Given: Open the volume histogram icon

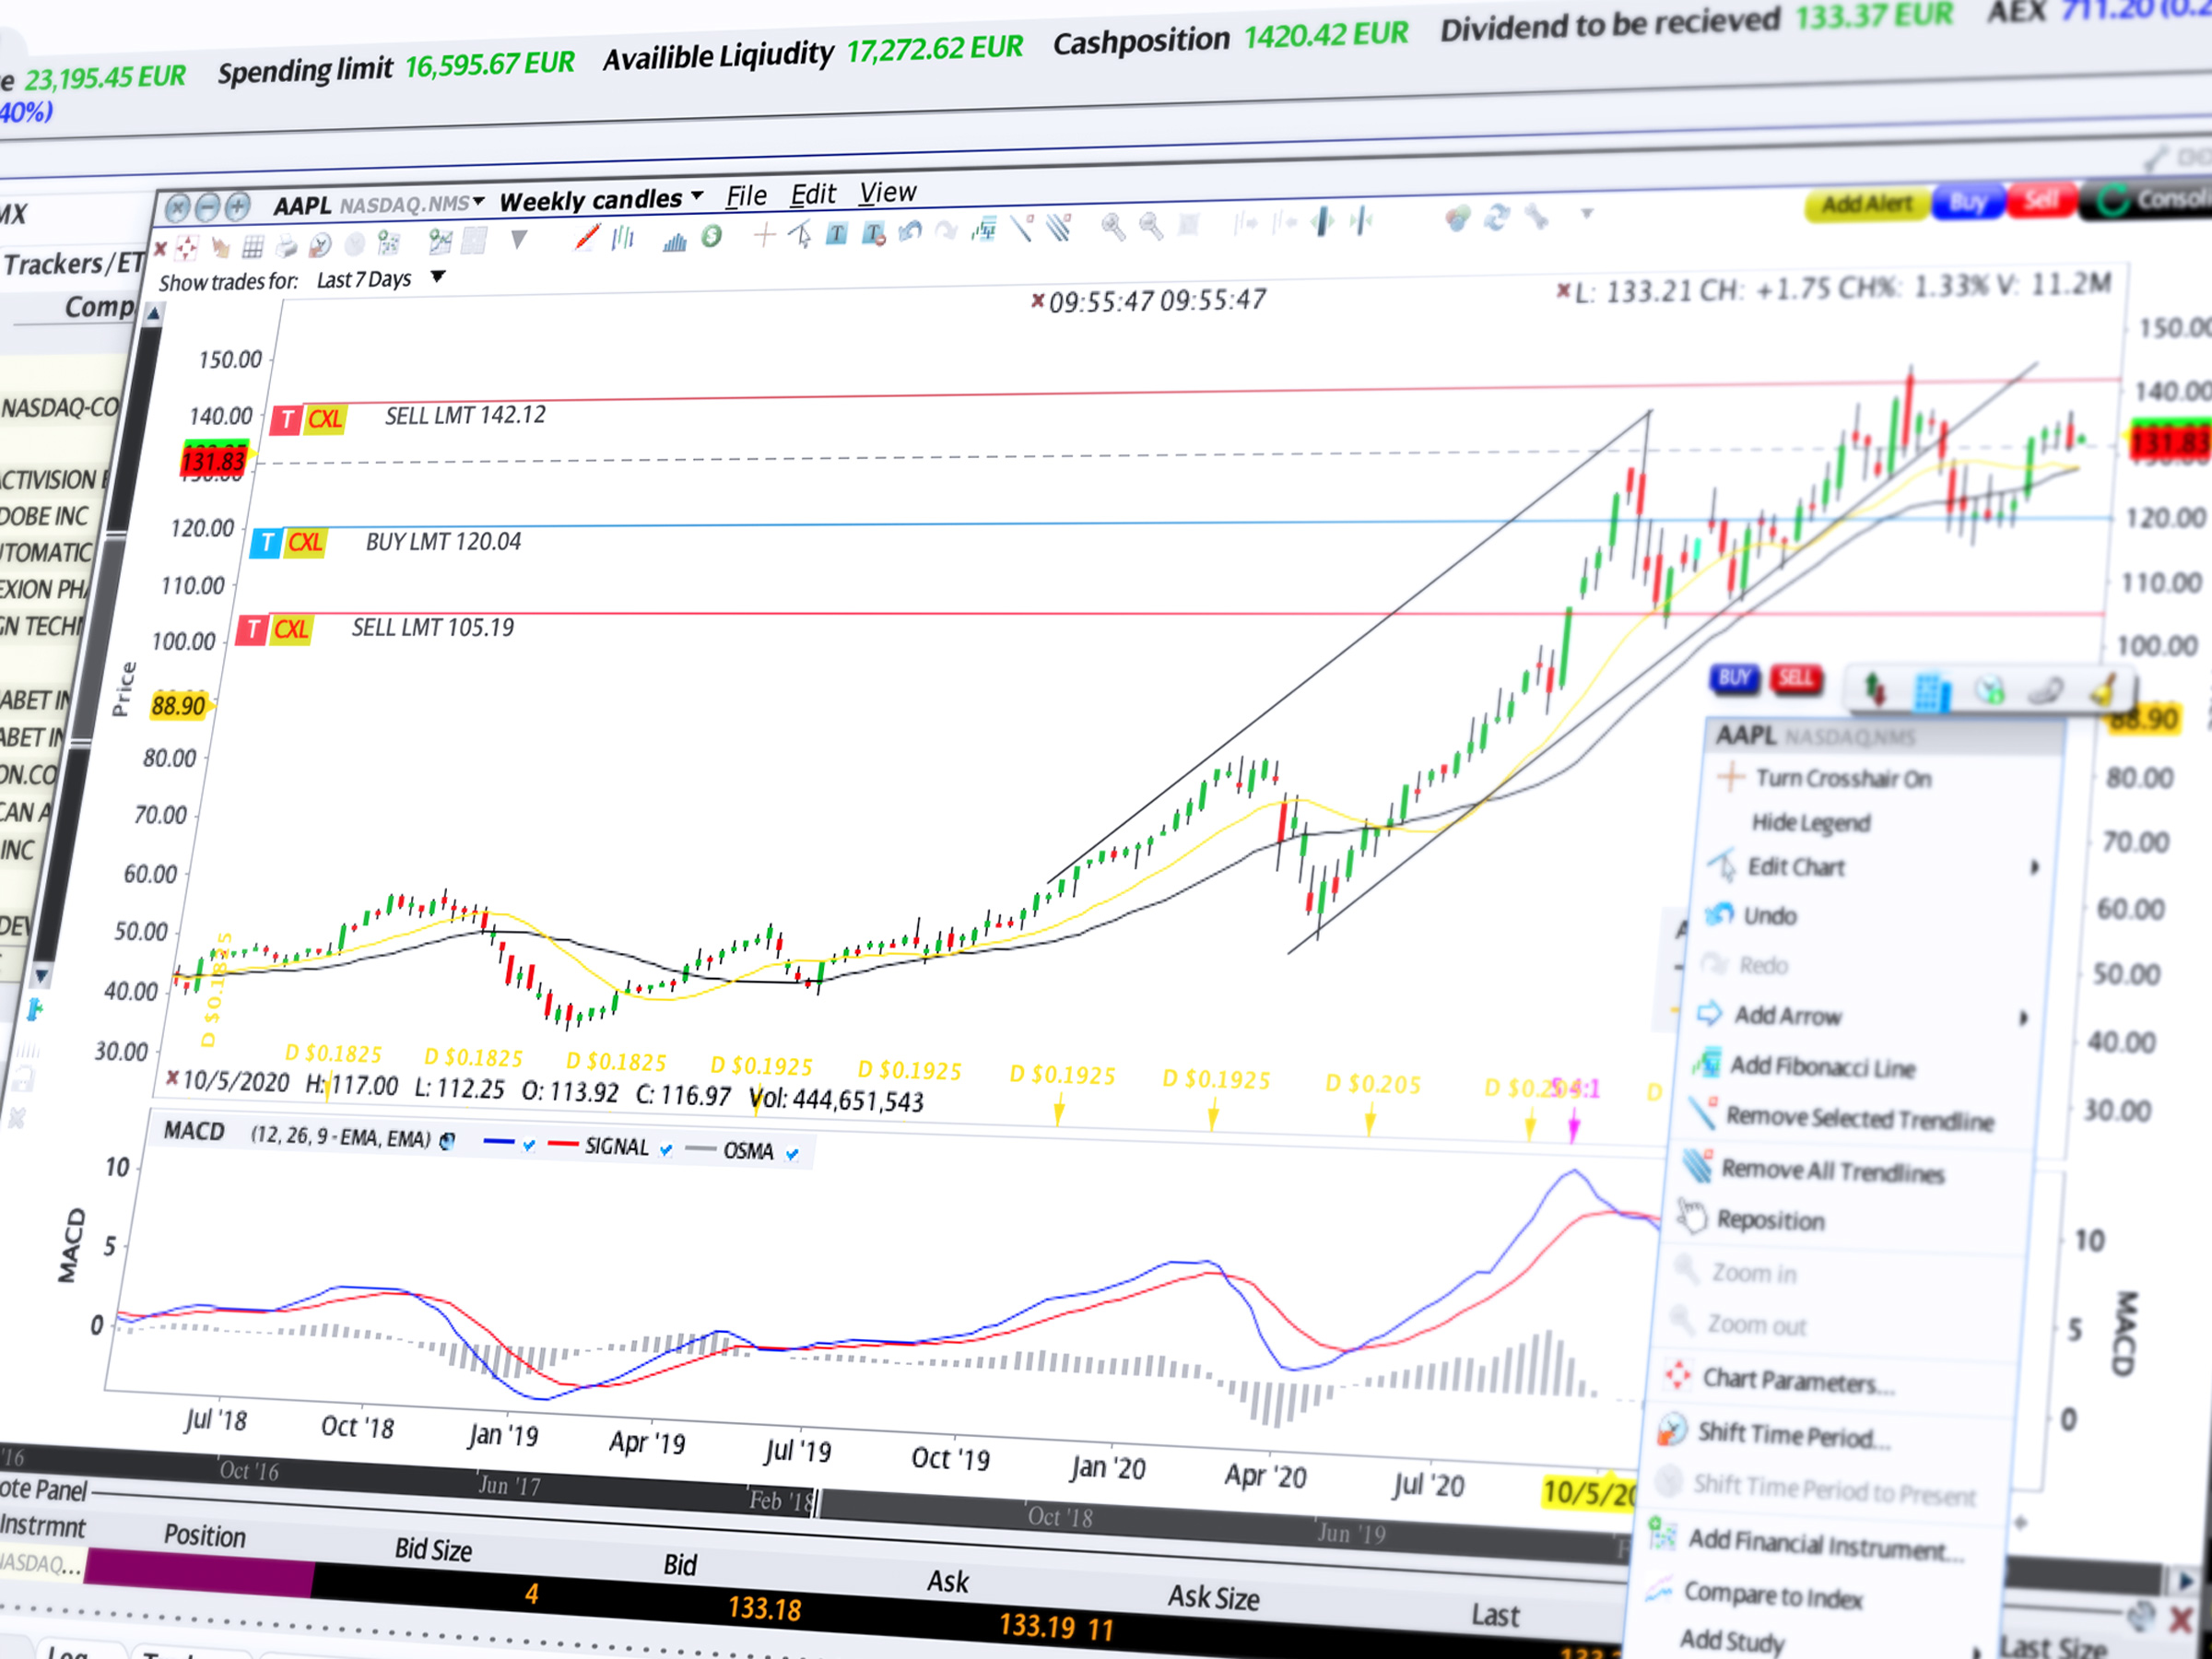Looking at the screenshot, I should tap(675, 240).
